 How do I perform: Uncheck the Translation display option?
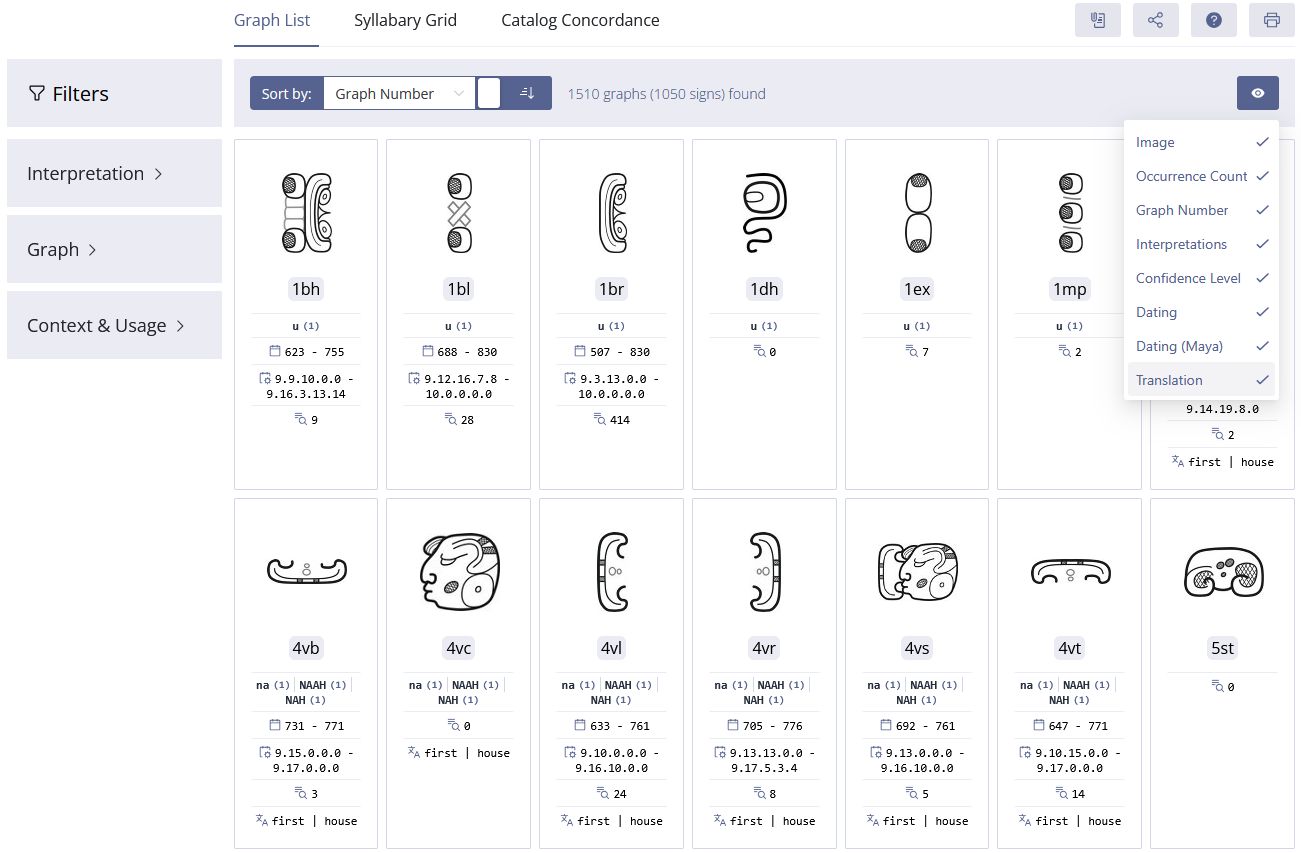(1202, 380)
